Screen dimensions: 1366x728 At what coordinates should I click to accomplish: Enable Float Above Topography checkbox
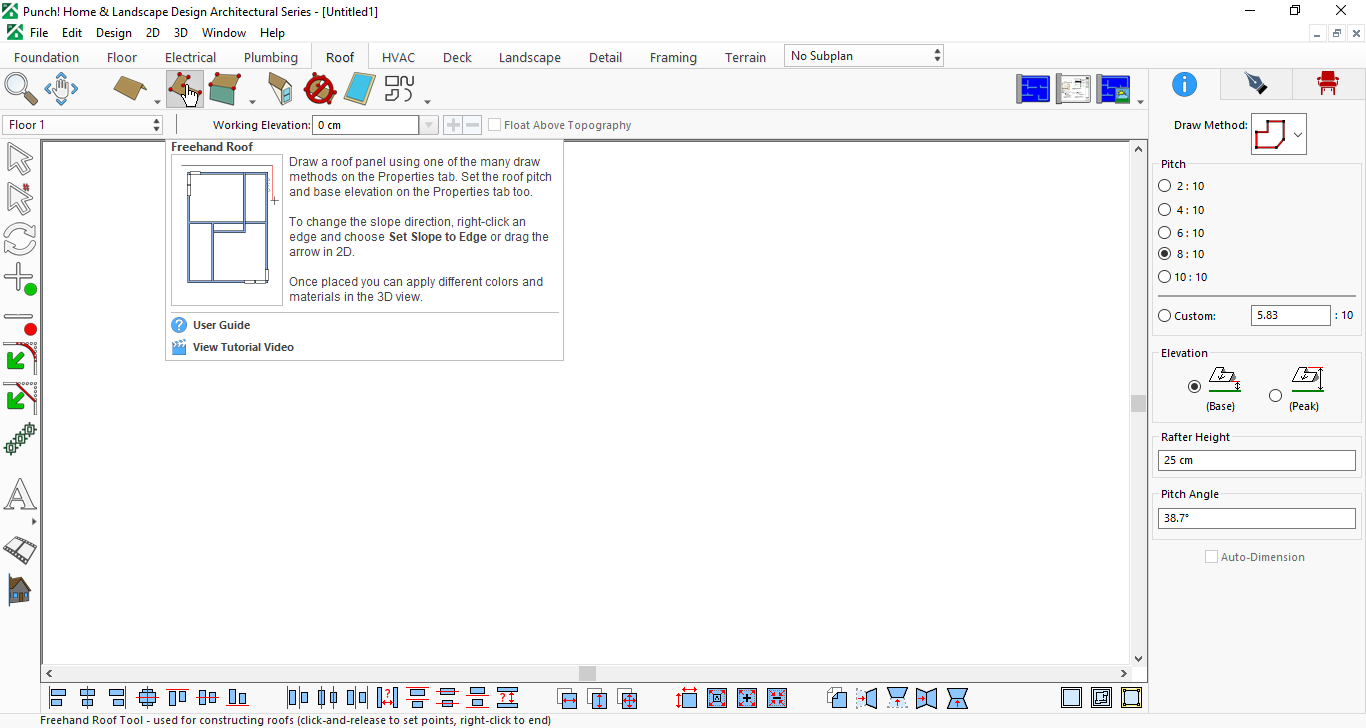point(494,125)
